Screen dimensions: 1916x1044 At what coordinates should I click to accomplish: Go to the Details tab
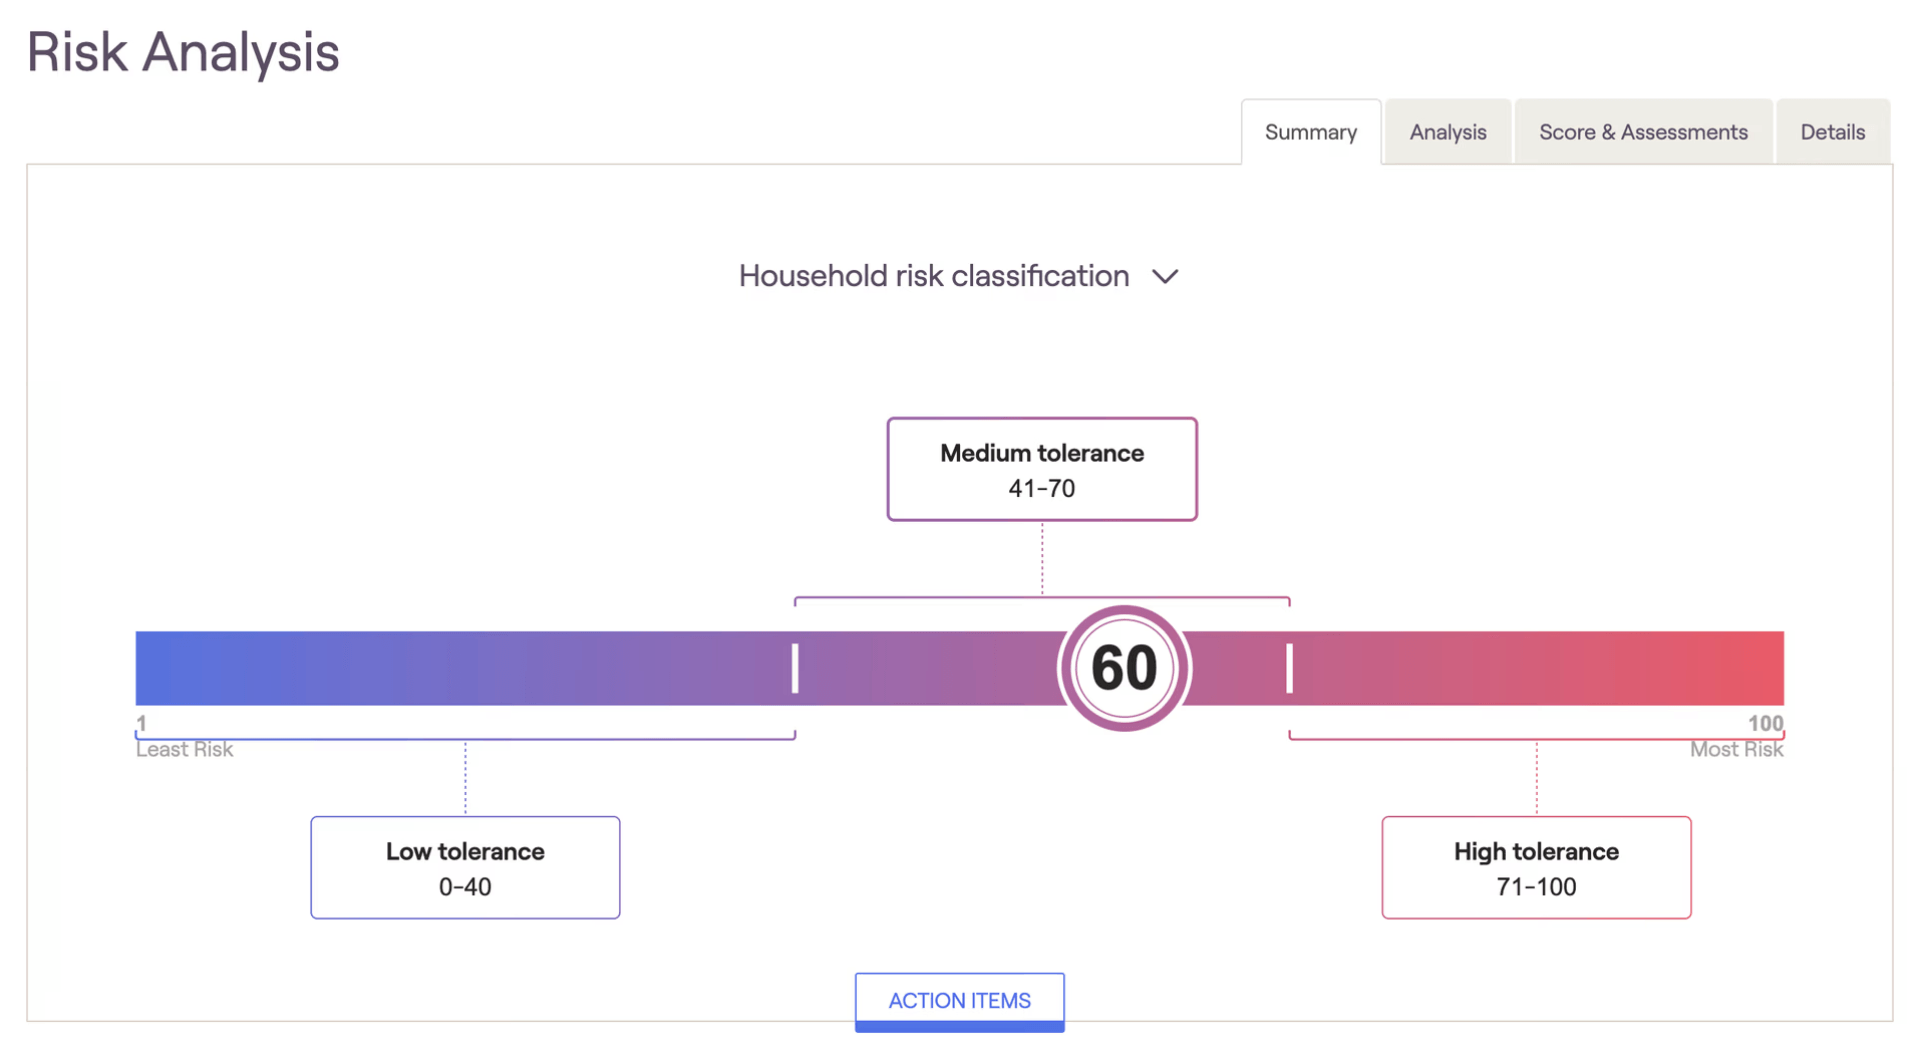(x=1832, y=132)
